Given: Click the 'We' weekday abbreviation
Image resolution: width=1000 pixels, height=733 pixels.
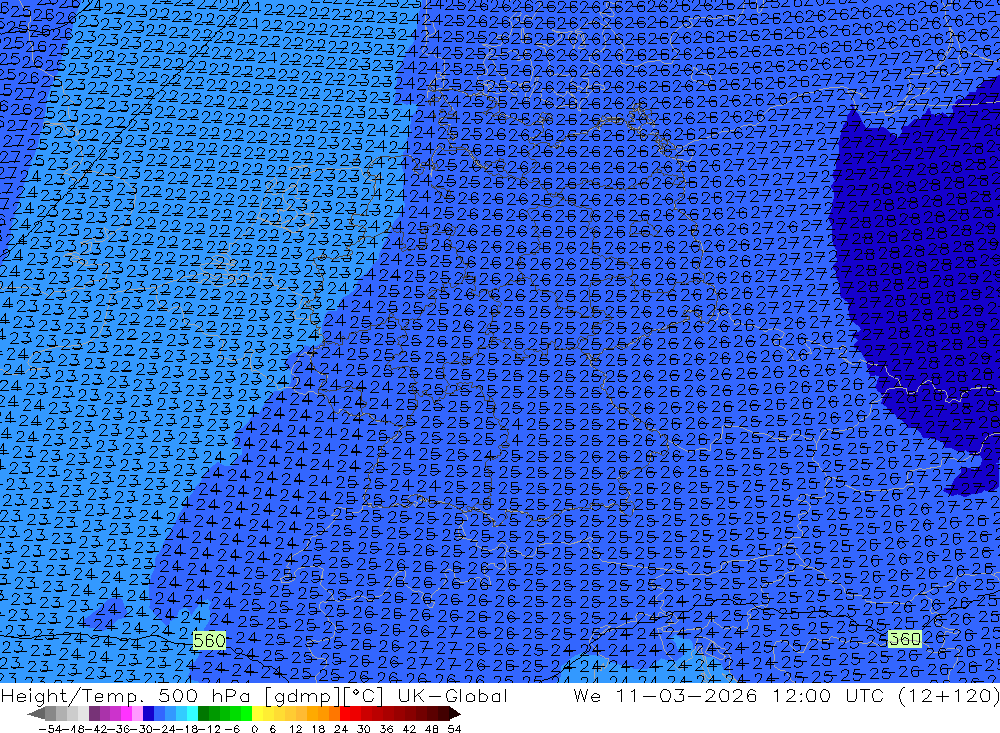Looking at the screenshot, I should (x=587, y=695).
